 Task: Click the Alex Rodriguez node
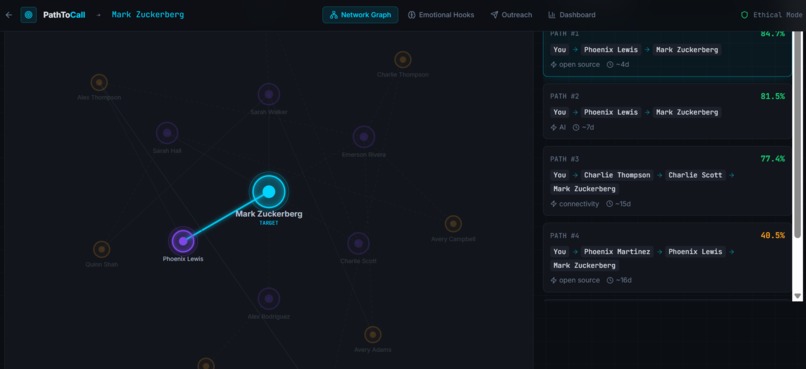point(268,299)
